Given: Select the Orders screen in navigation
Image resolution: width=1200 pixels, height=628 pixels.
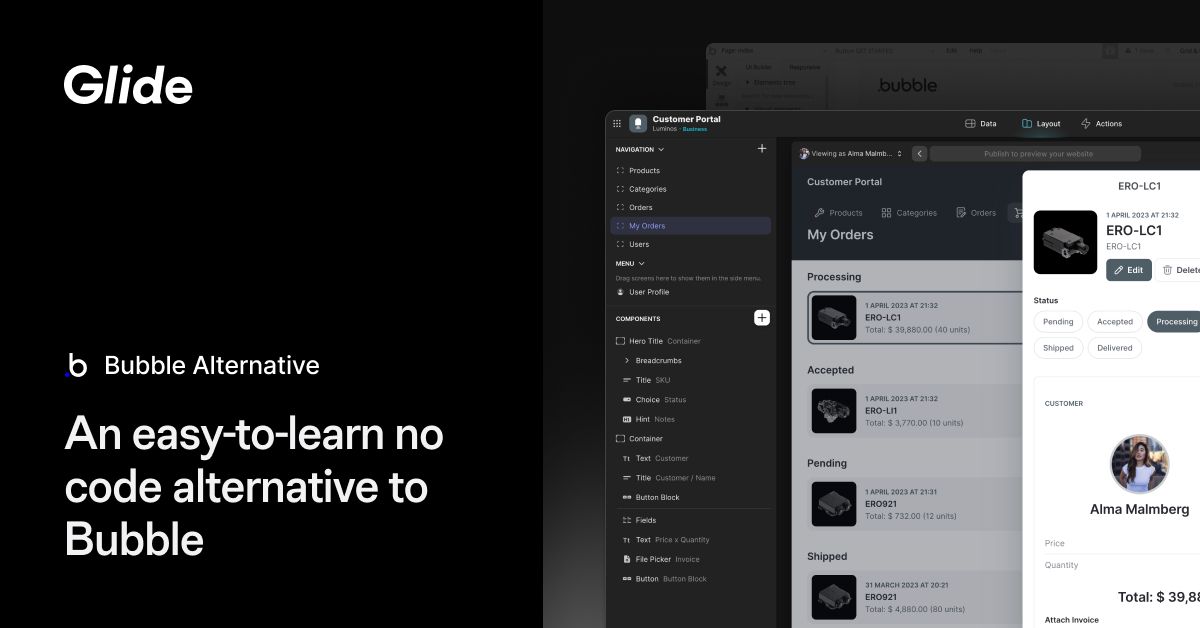Looking at the screenshot, I should (690, 208).
